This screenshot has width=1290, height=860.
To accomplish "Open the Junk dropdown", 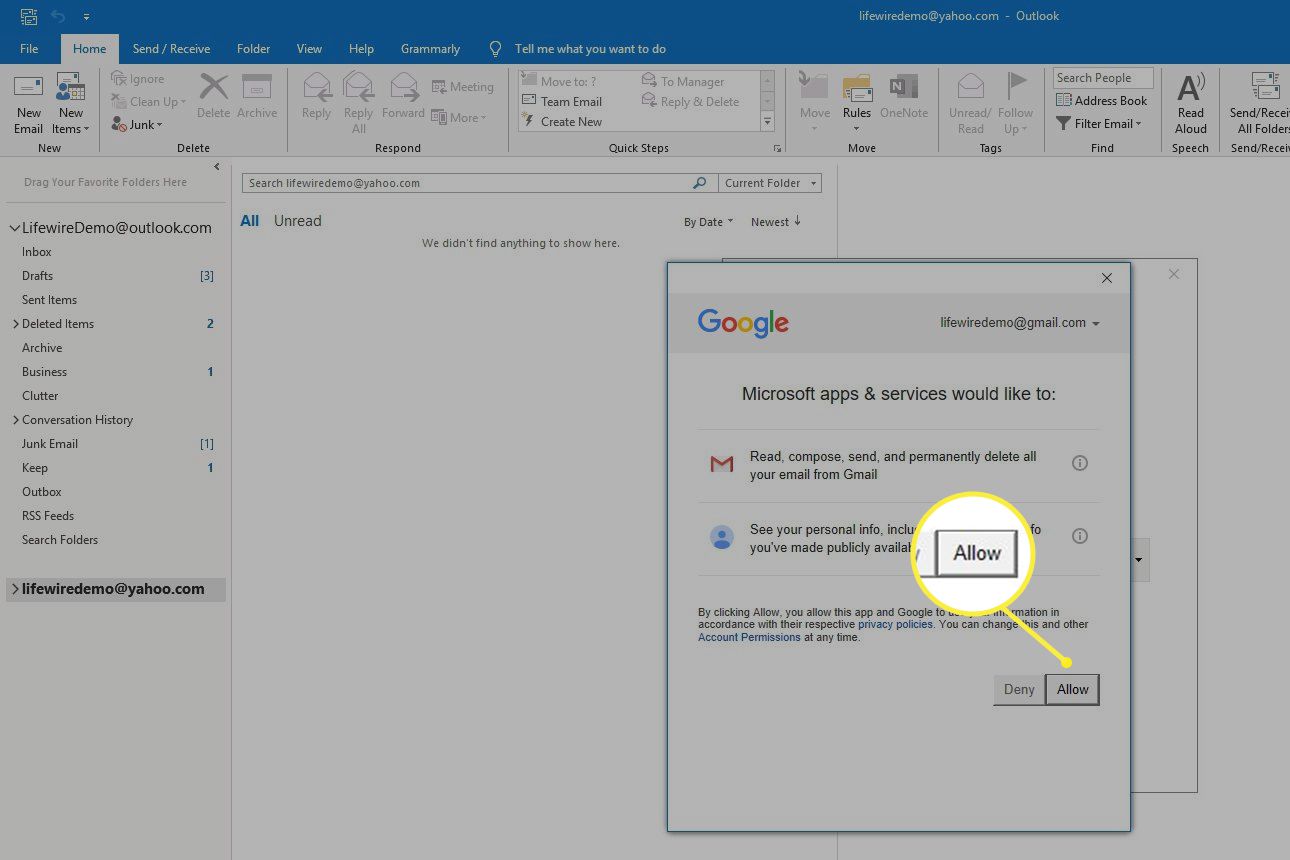I will coord(137,125).
